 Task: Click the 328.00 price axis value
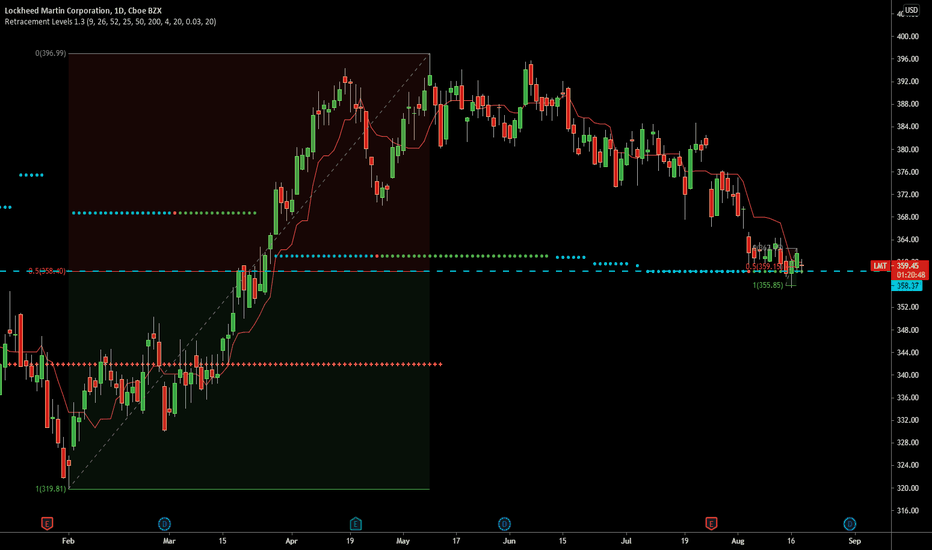point(908,442)
